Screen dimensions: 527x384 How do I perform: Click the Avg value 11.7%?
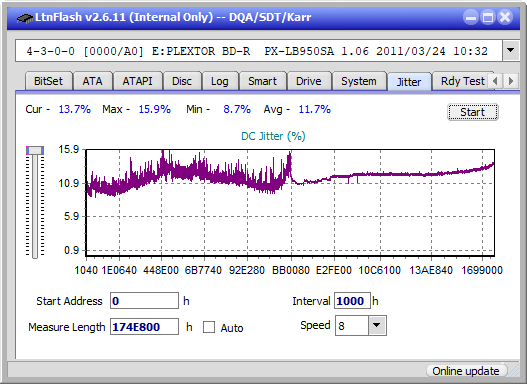(315, 109)
